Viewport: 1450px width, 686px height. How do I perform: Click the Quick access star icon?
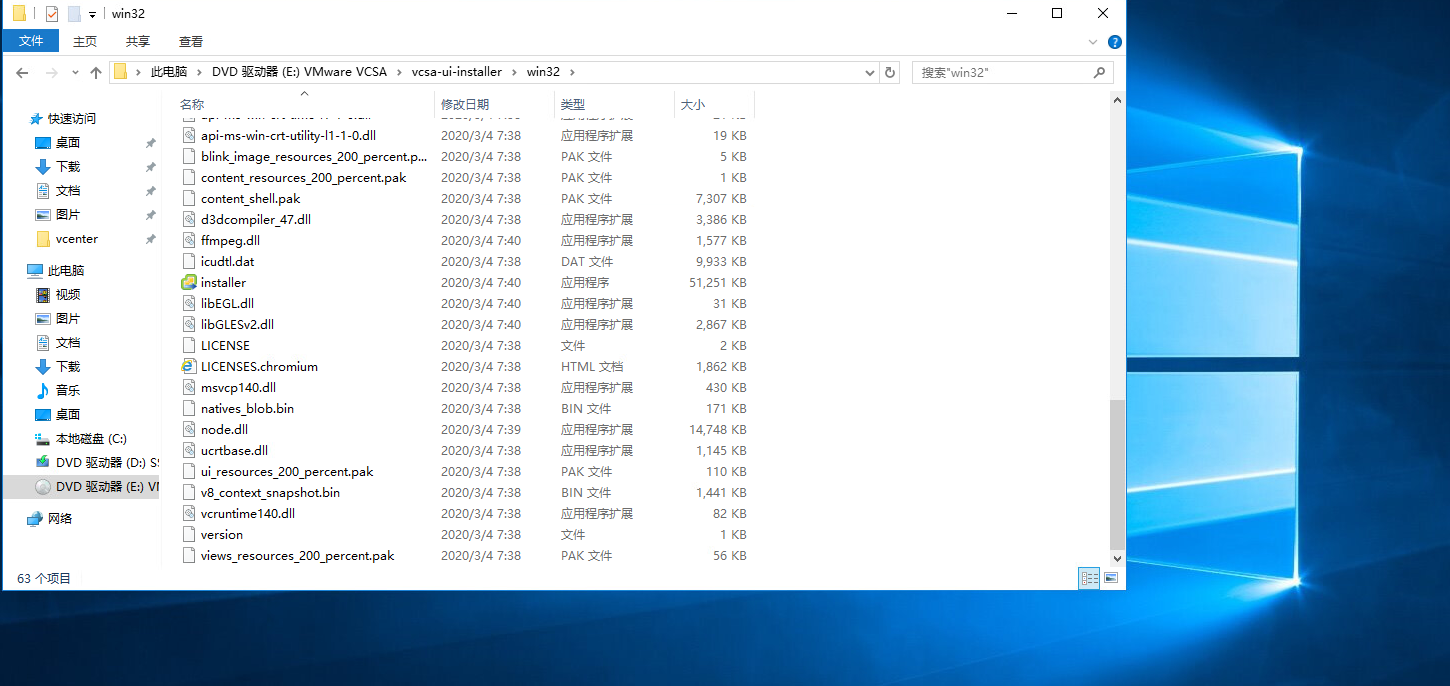pos(36,118)
